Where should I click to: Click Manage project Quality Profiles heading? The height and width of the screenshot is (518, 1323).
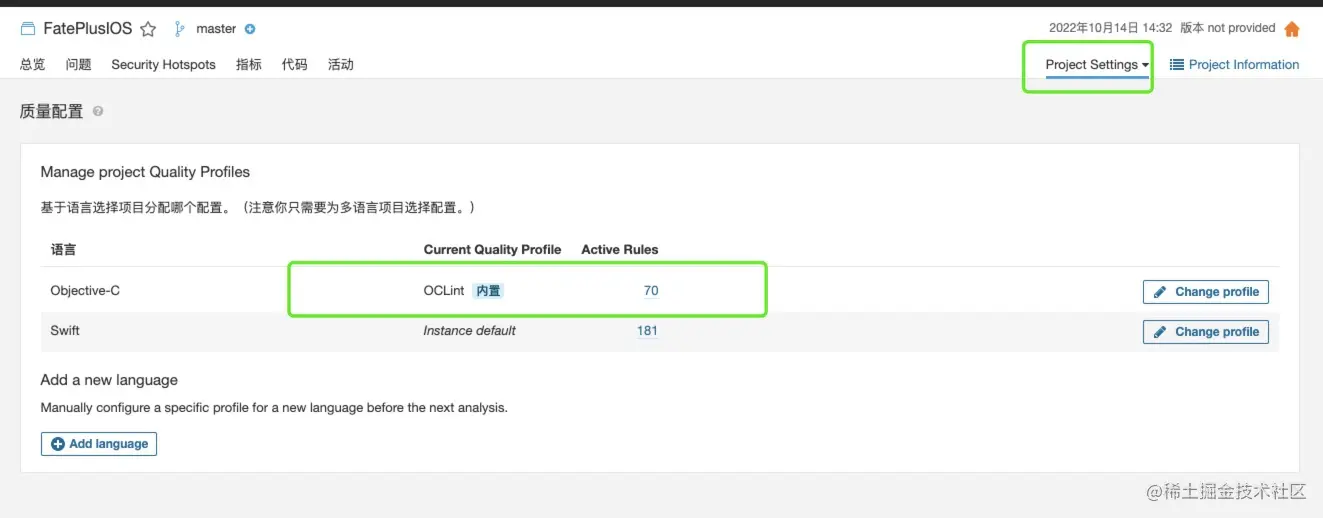pos(145,172)
